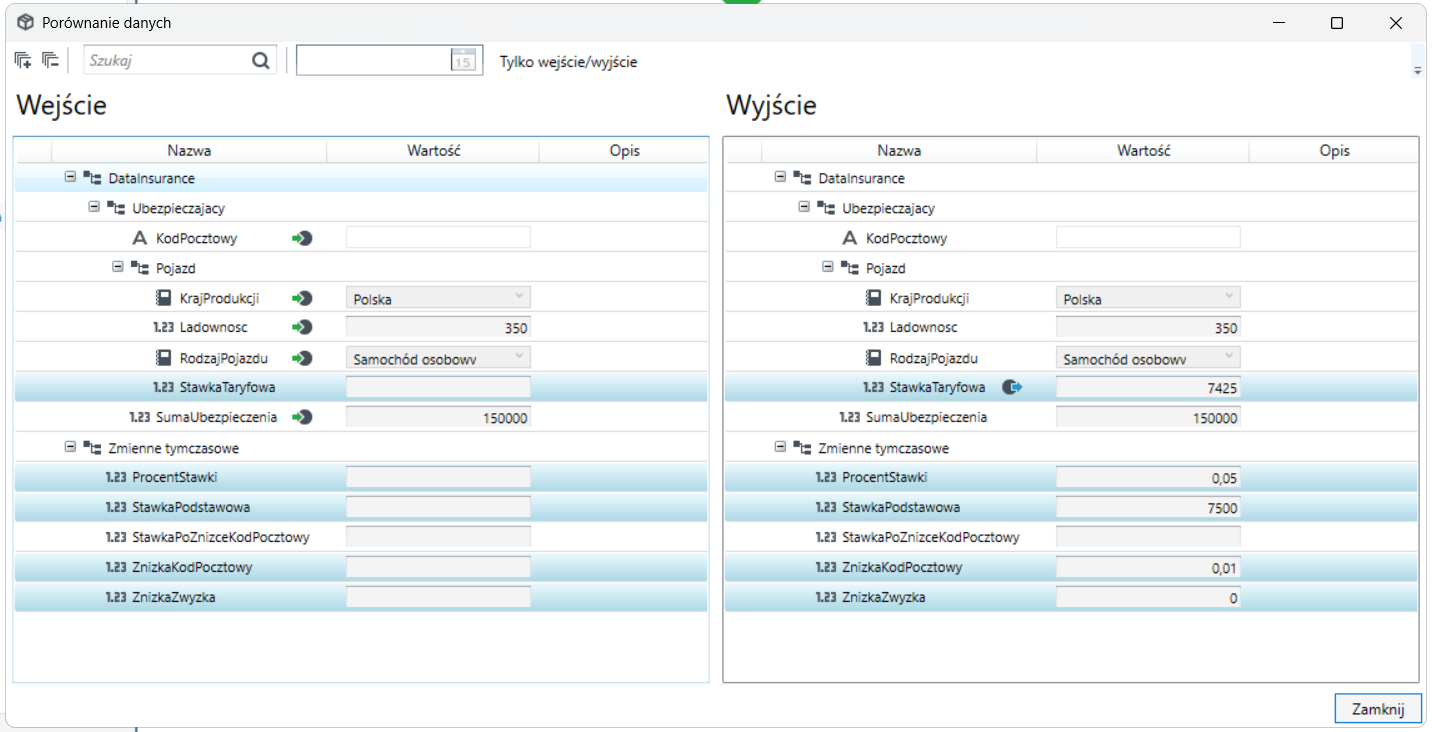Image resolution: width=1432 pixels, height=732 pixels.
Task: Click the green input arrow next to KodPocztowy
Action: [x=302, y=238]
